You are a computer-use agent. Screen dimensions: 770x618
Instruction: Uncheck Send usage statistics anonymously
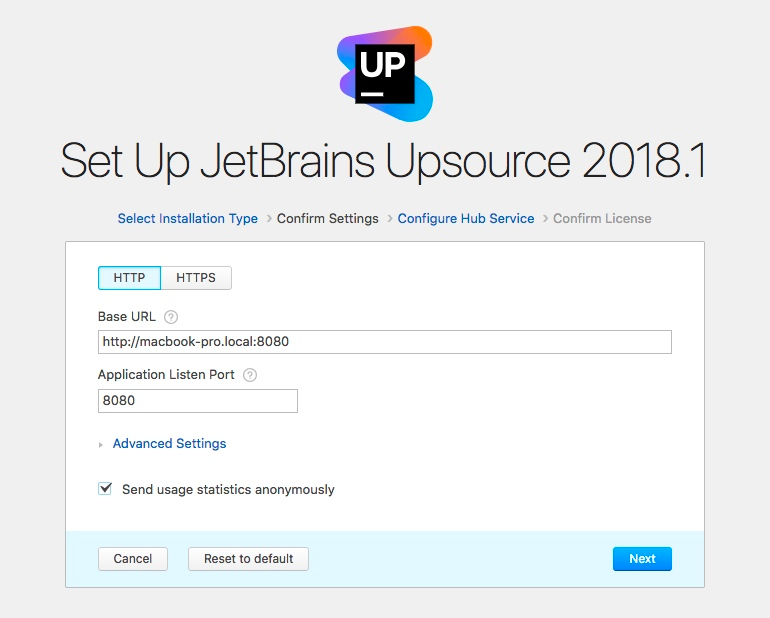tap(105, 489)
